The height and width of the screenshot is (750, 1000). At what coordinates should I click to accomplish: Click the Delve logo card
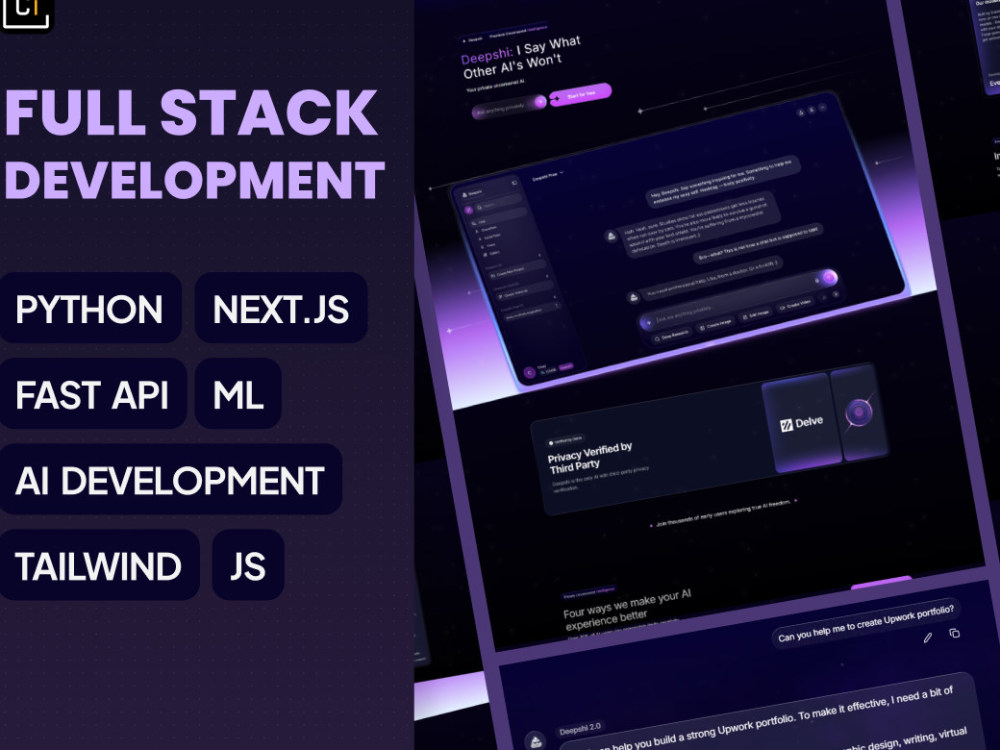pos(801,422)
